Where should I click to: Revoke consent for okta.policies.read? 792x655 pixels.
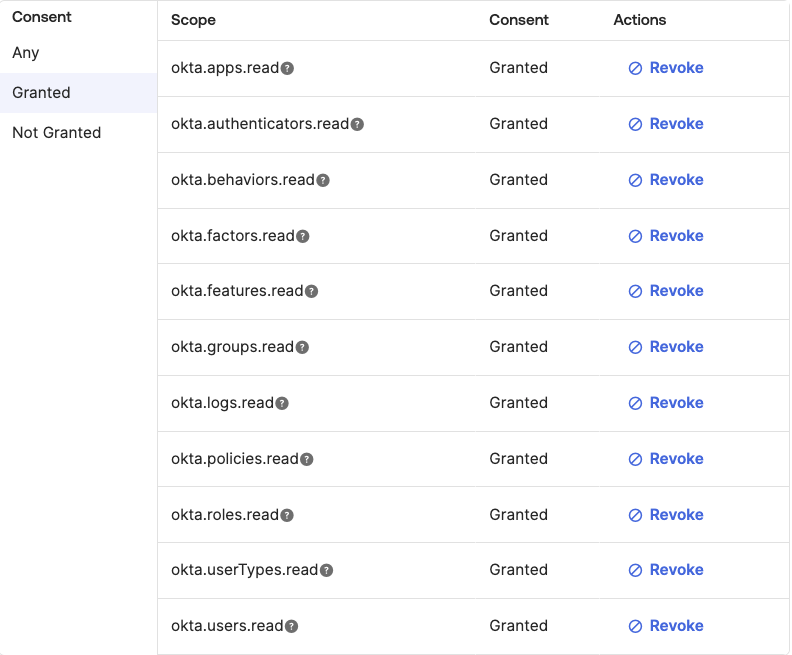click(666, 459)
